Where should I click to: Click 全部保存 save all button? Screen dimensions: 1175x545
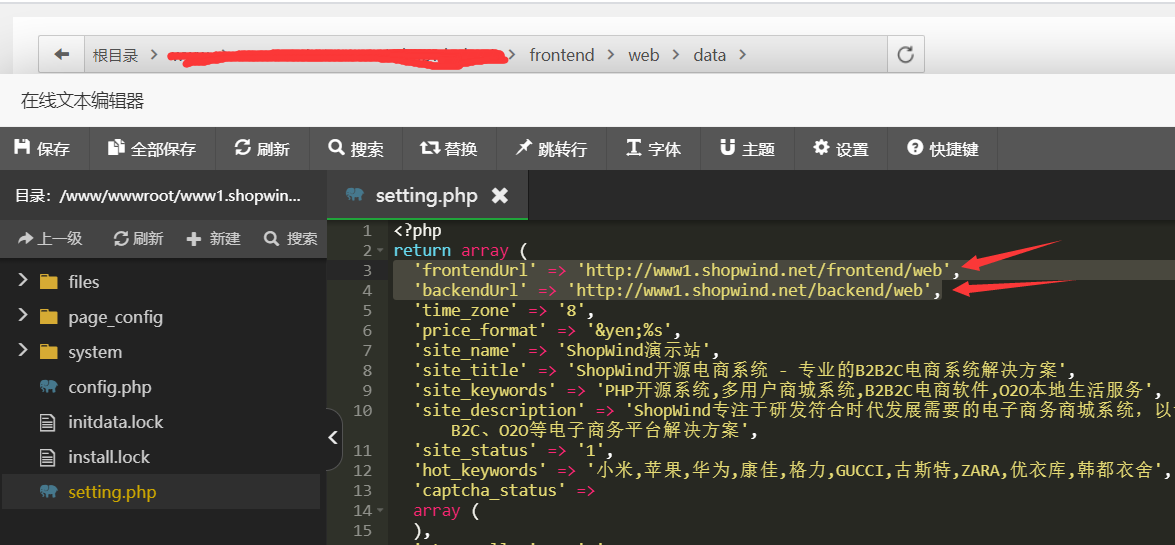pyautogui.click(x=152, y=148)
